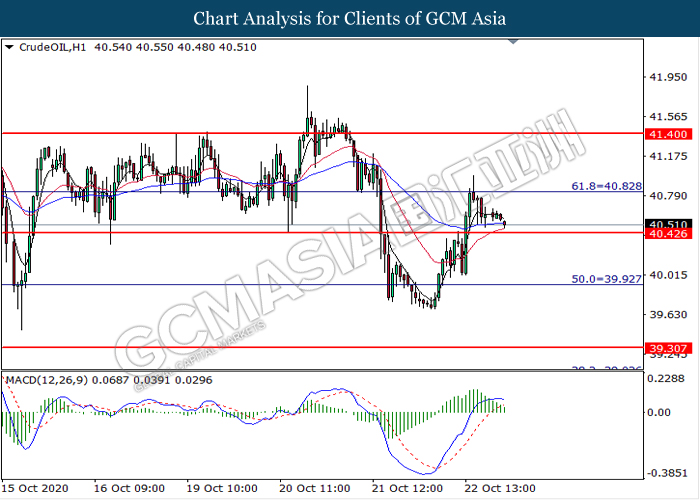Click the OHLC values 40.540 40.550 40.480 40.510
This screenshot has width=700, height=500.
click(175, 47)
